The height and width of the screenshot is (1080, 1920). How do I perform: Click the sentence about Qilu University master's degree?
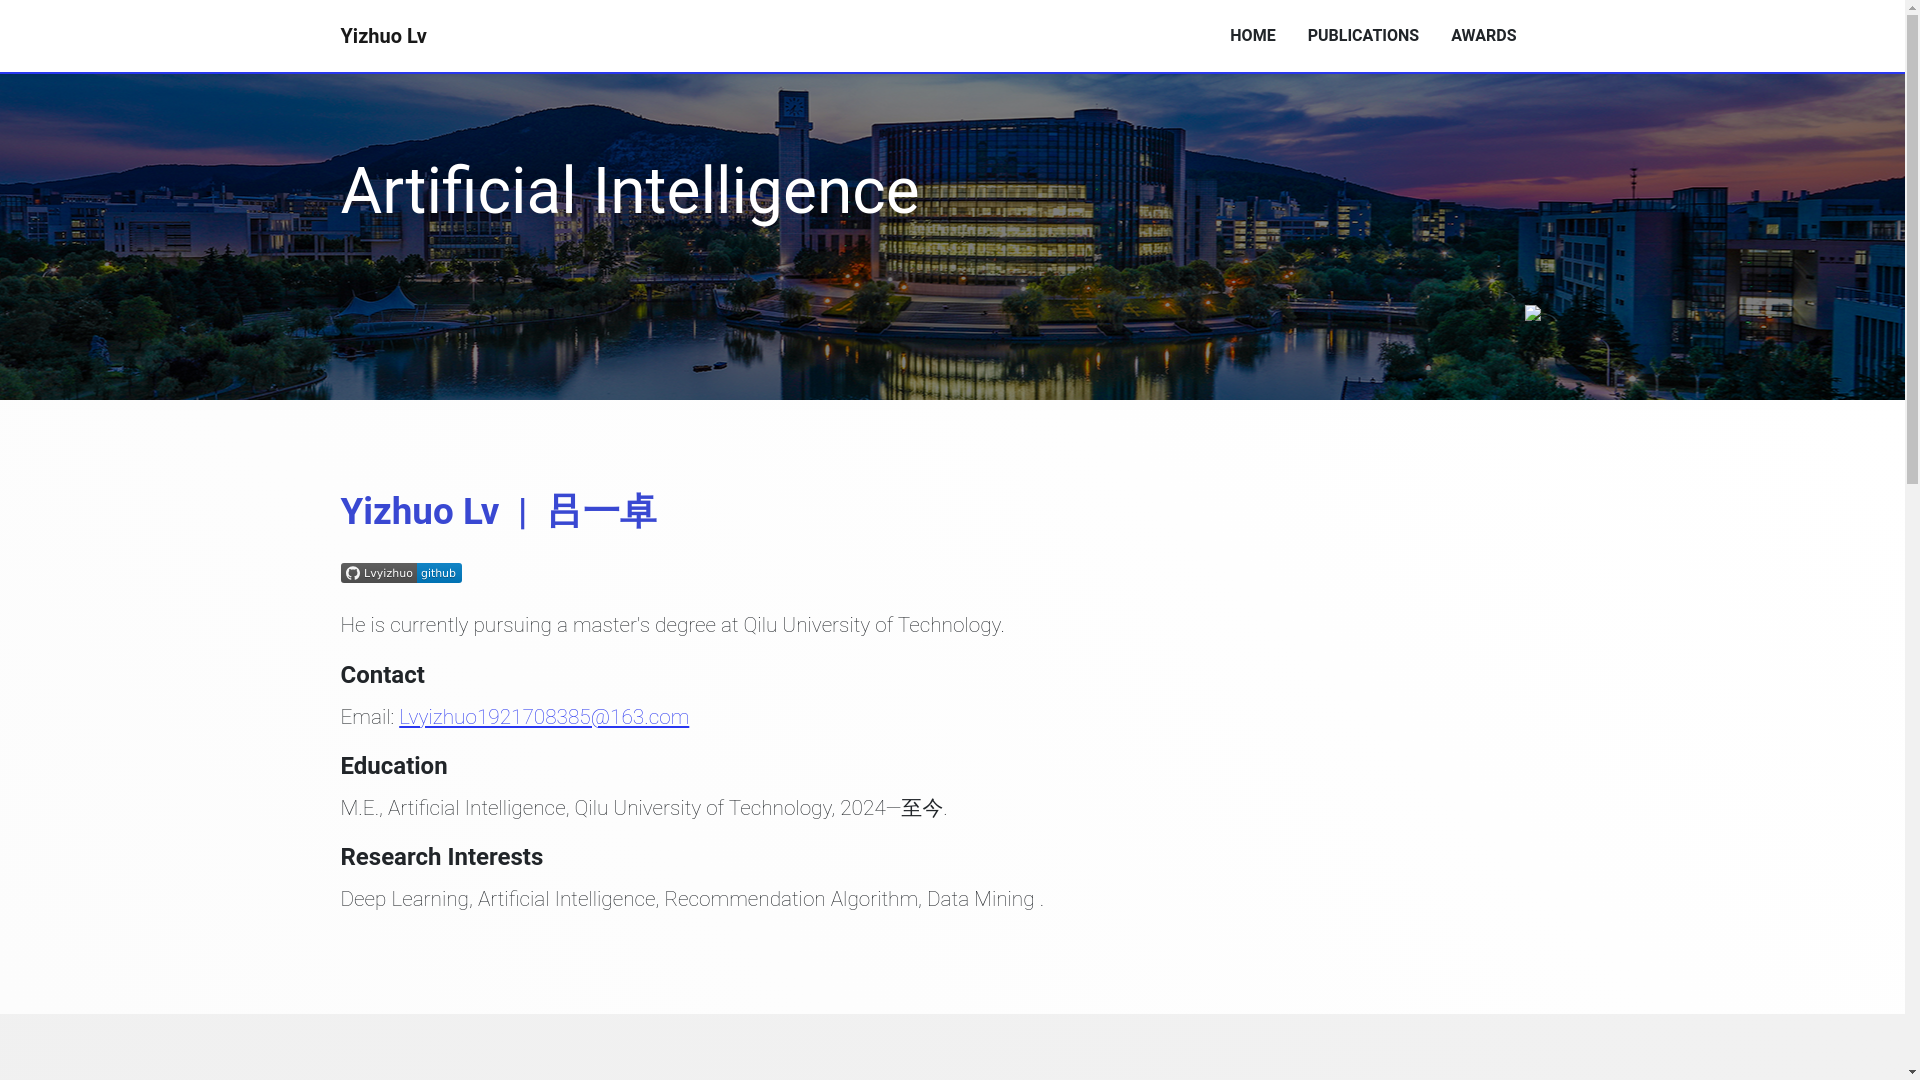click(x=672, y=625)
